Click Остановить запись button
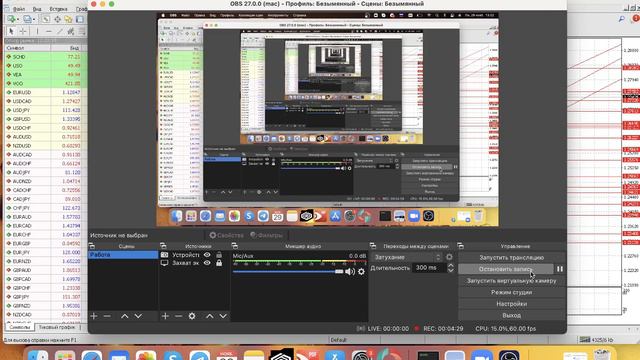The width and height of the screenshot is (640, 360). 506,269
